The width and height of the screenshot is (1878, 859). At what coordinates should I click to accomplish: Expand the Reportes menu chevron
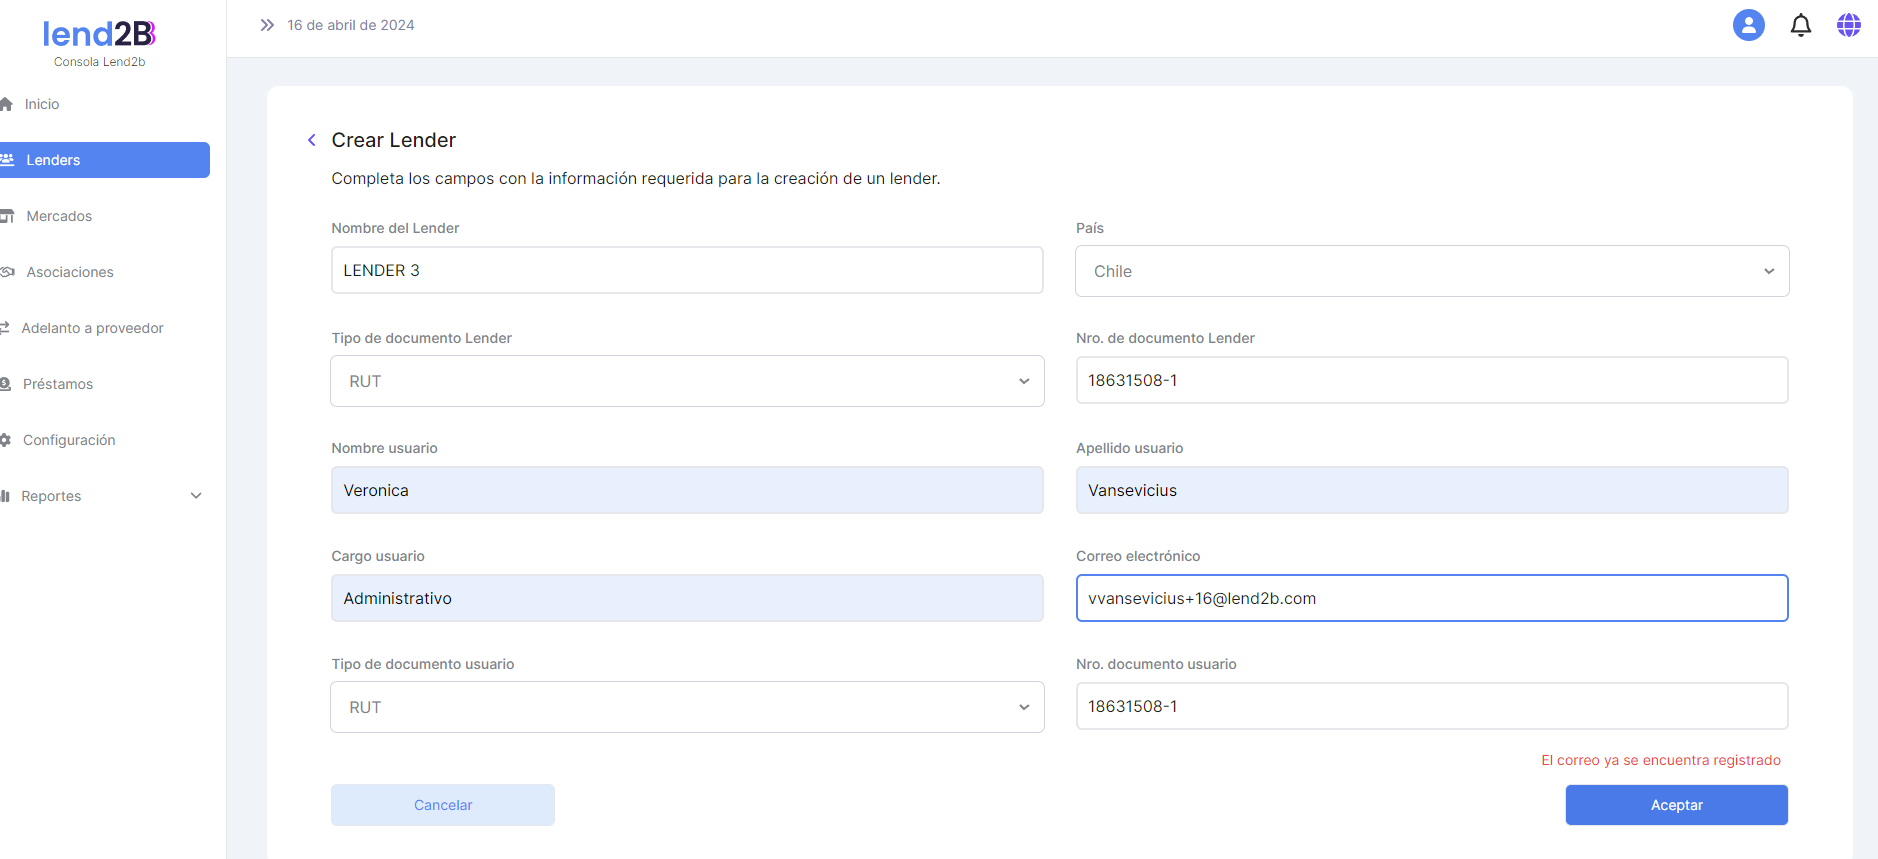(x=196, y=496)
